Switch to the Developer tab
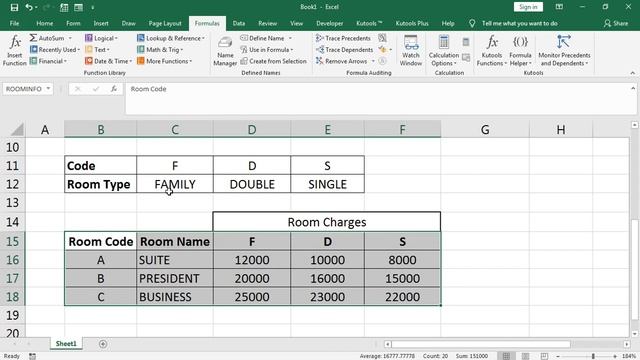 329,23
